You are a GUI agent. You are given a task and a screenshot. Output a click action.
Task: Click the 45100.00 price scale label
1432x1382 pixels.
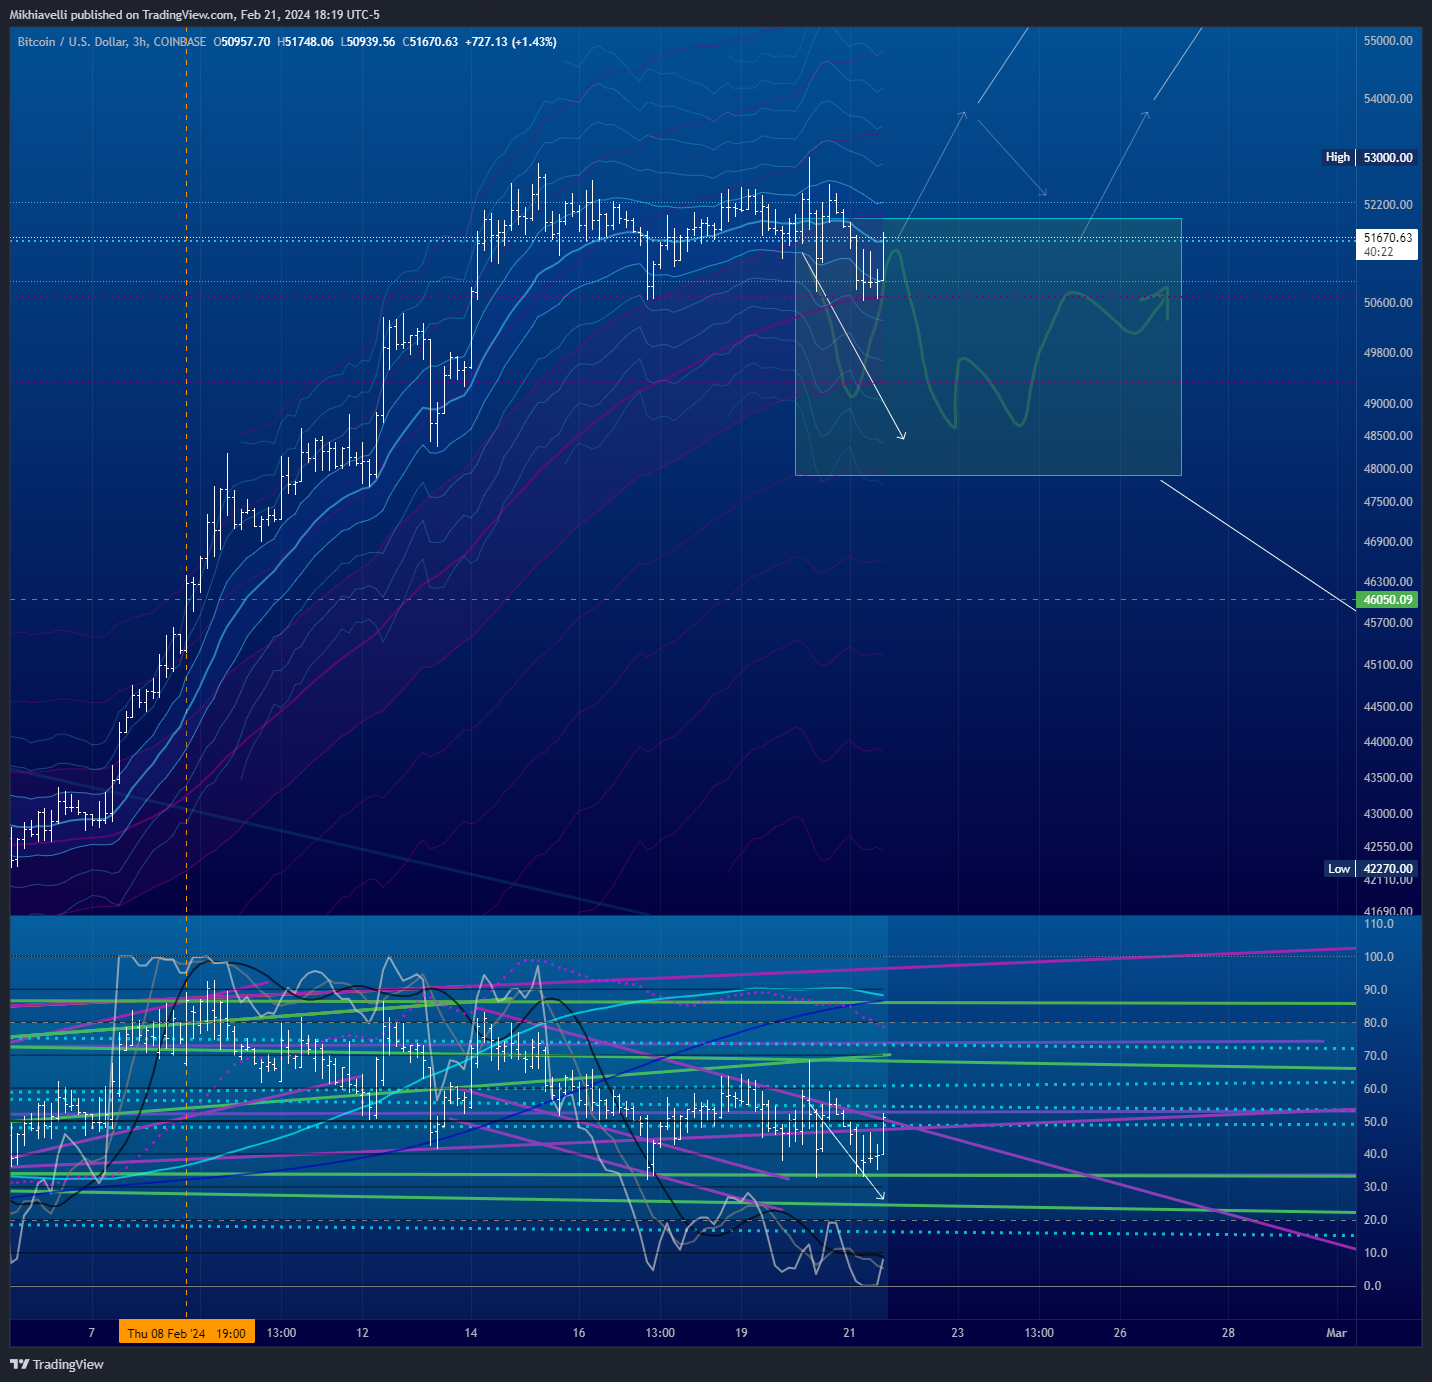1388,665
